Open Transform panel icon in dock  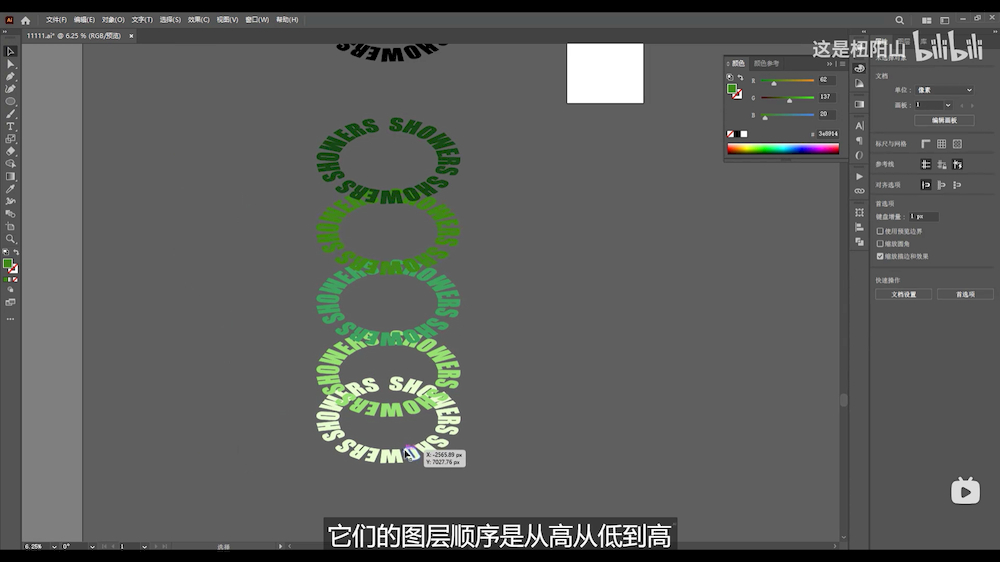(859, 212)
